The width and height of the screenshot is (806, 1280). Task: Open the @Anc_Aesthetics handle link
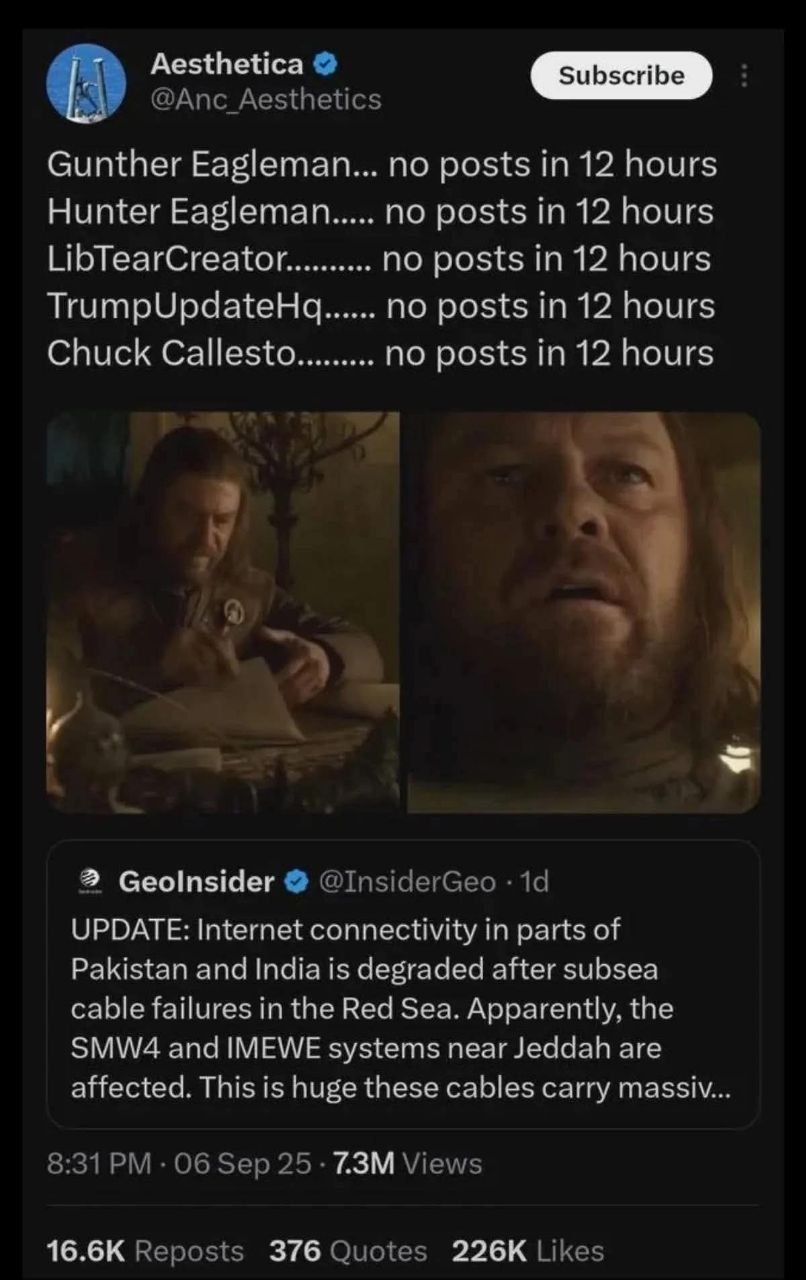click(x=265, y=100)
